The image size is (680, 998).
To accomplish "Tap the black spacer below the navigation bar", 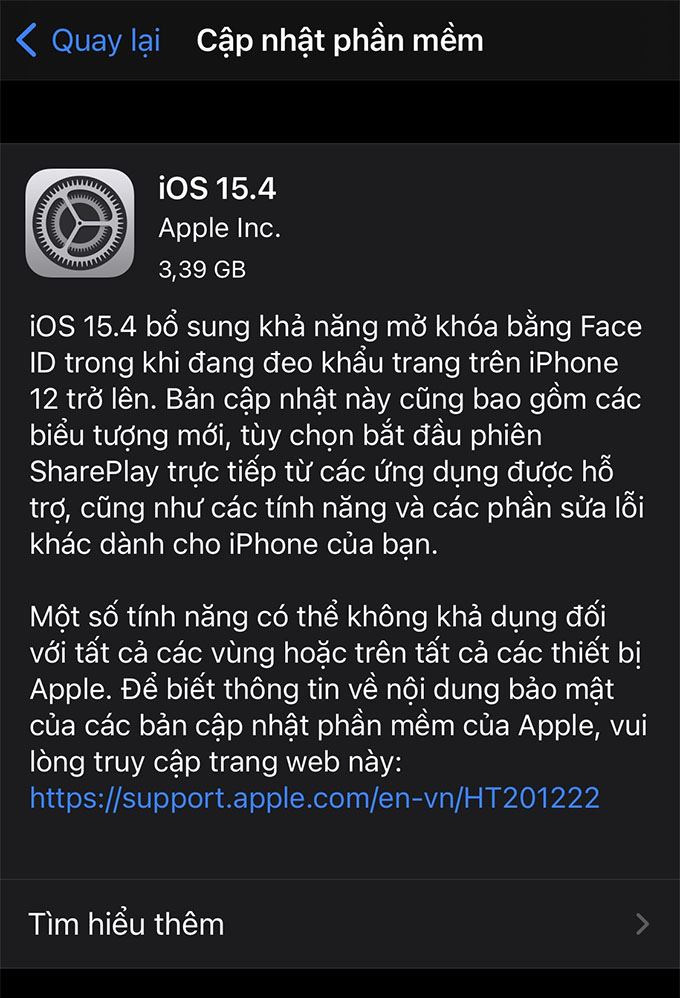I will 340,112.
